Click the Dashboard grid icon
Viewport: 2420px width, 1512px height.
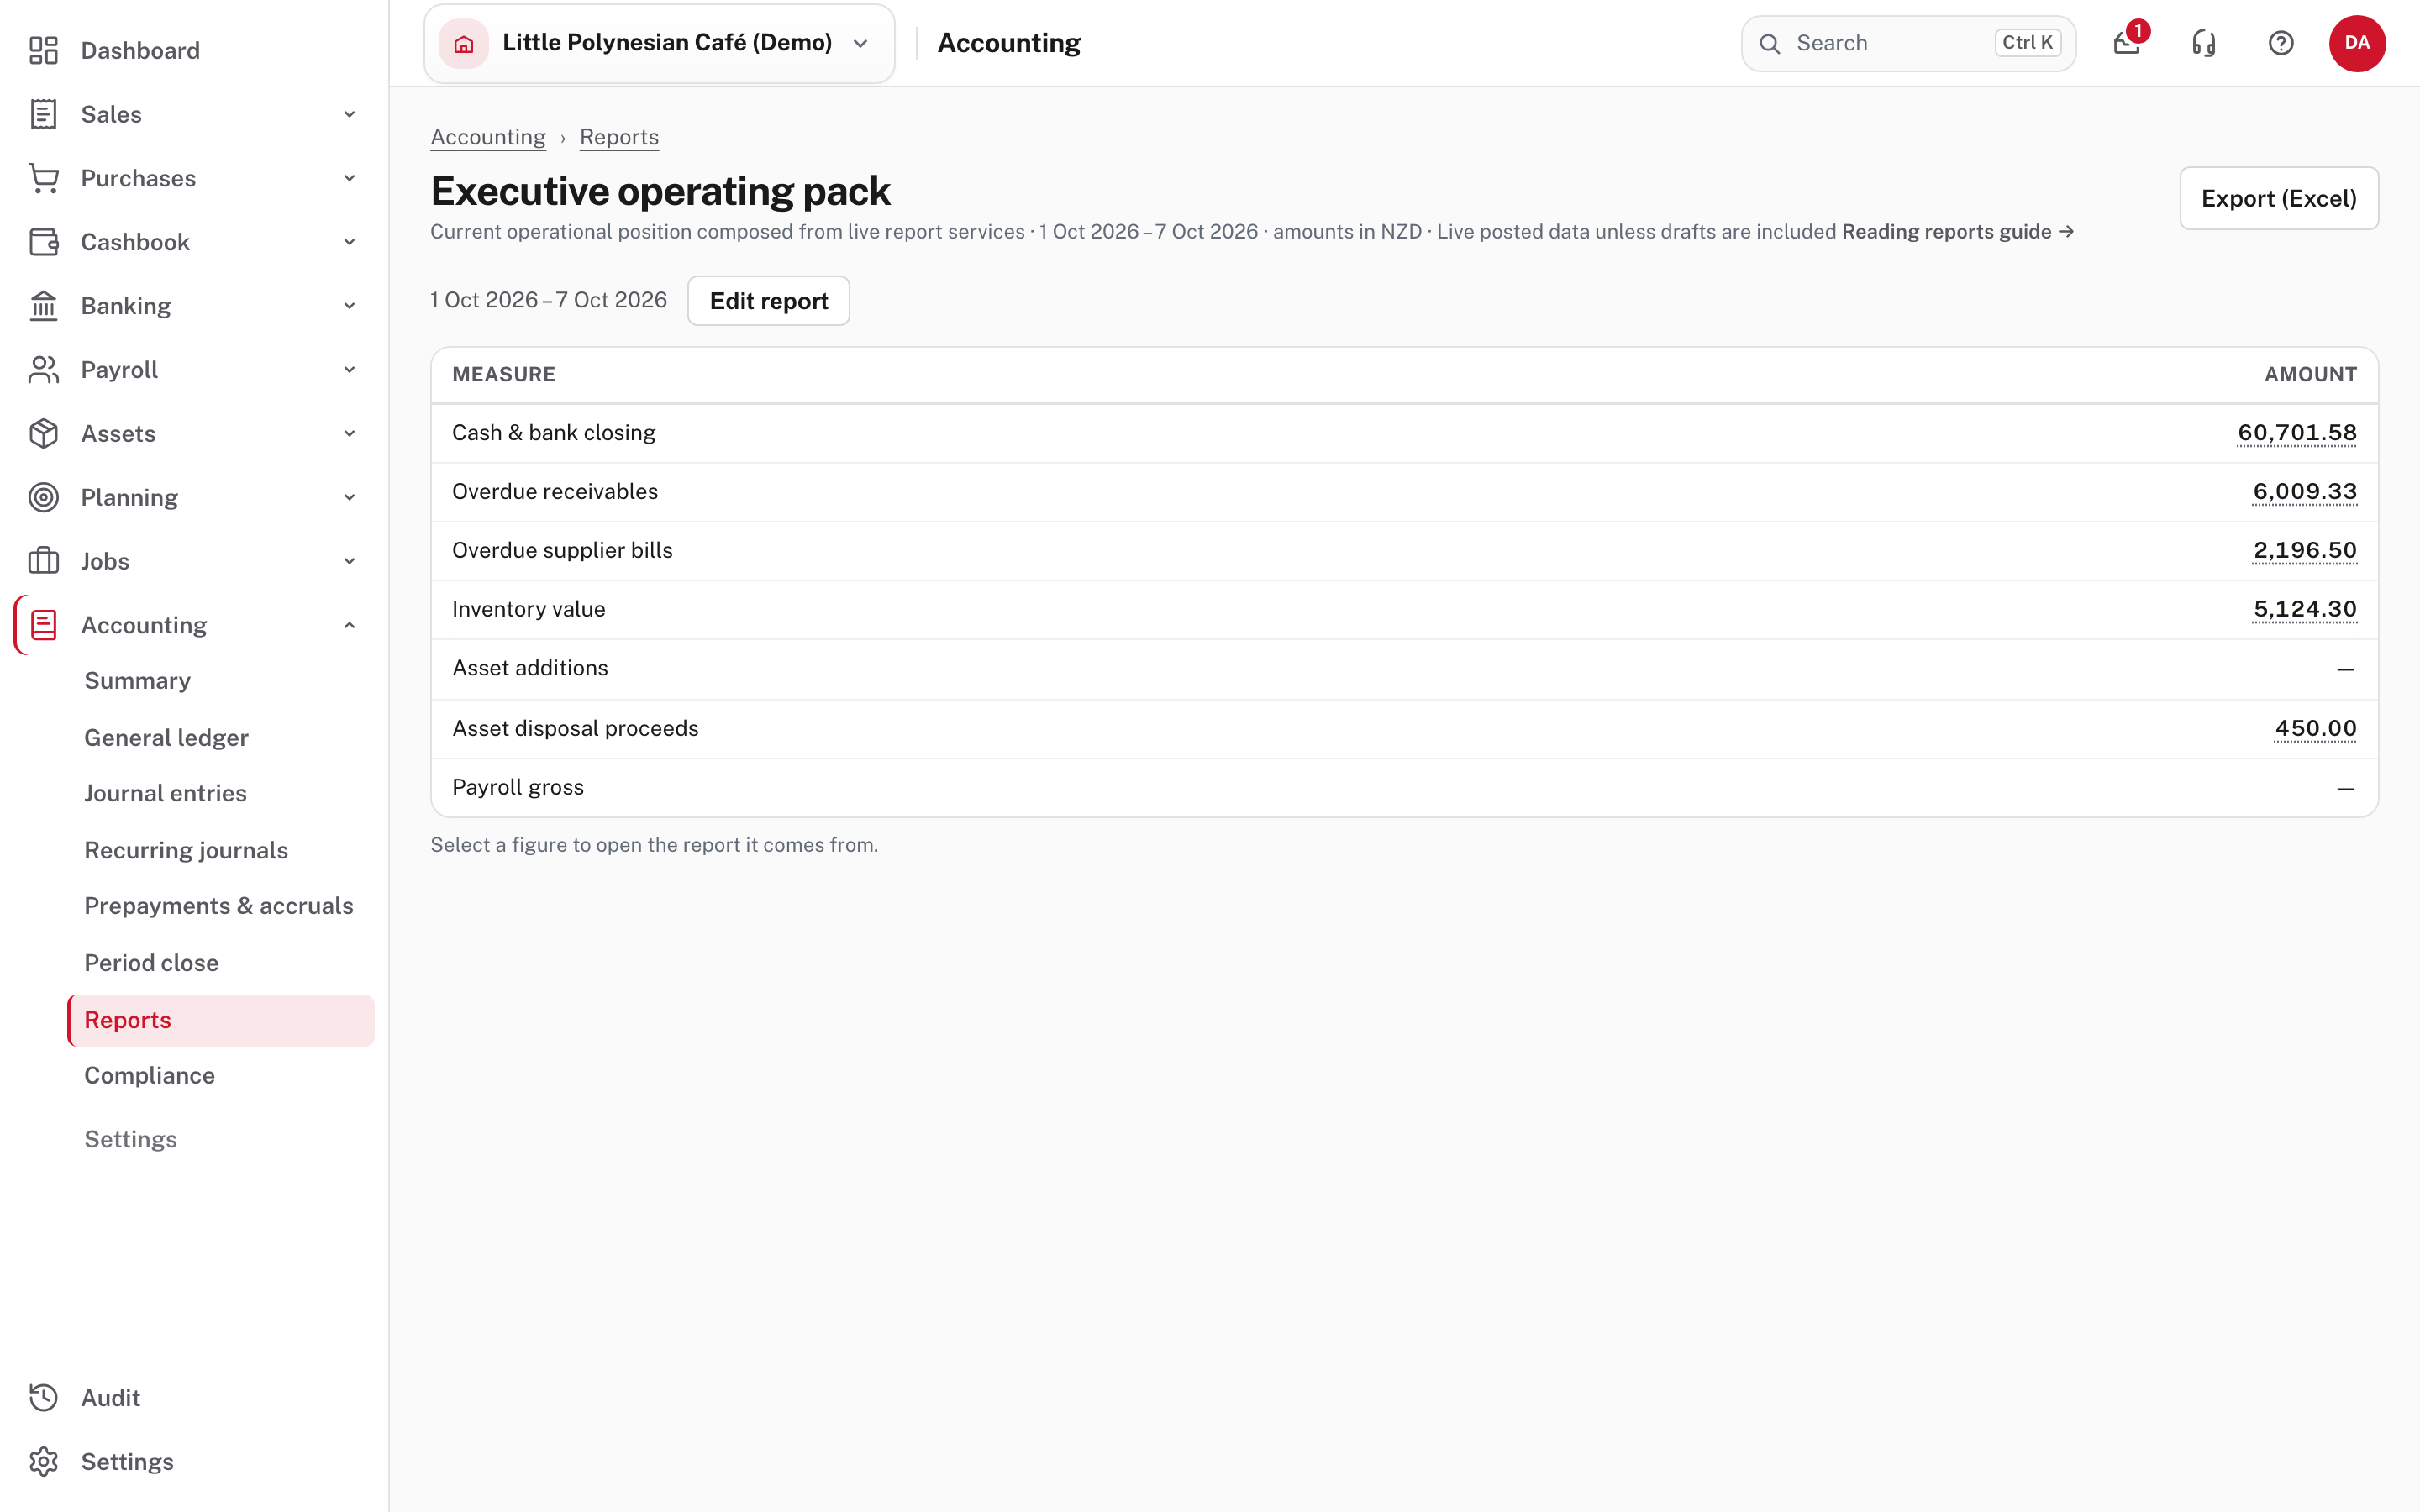(44, 50)
